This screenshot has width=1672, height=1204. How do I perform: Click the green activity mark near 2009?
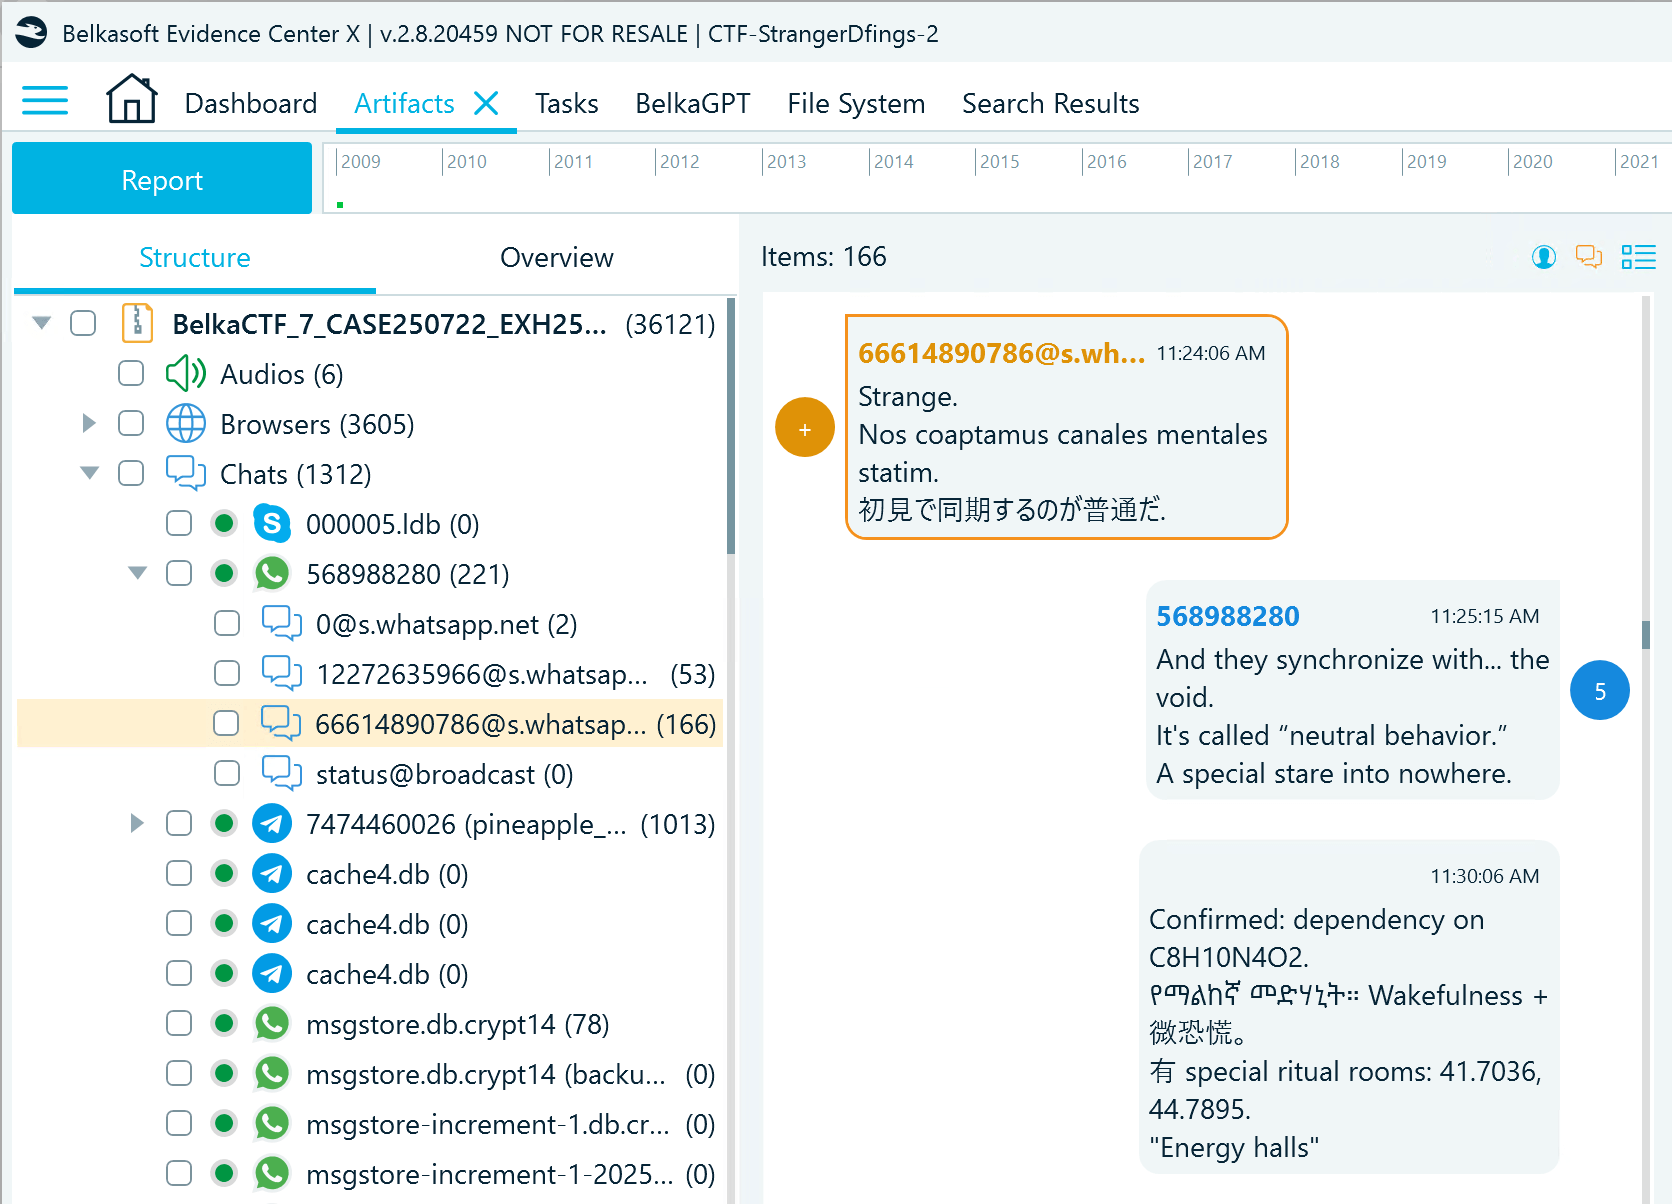tap(340, 204)
